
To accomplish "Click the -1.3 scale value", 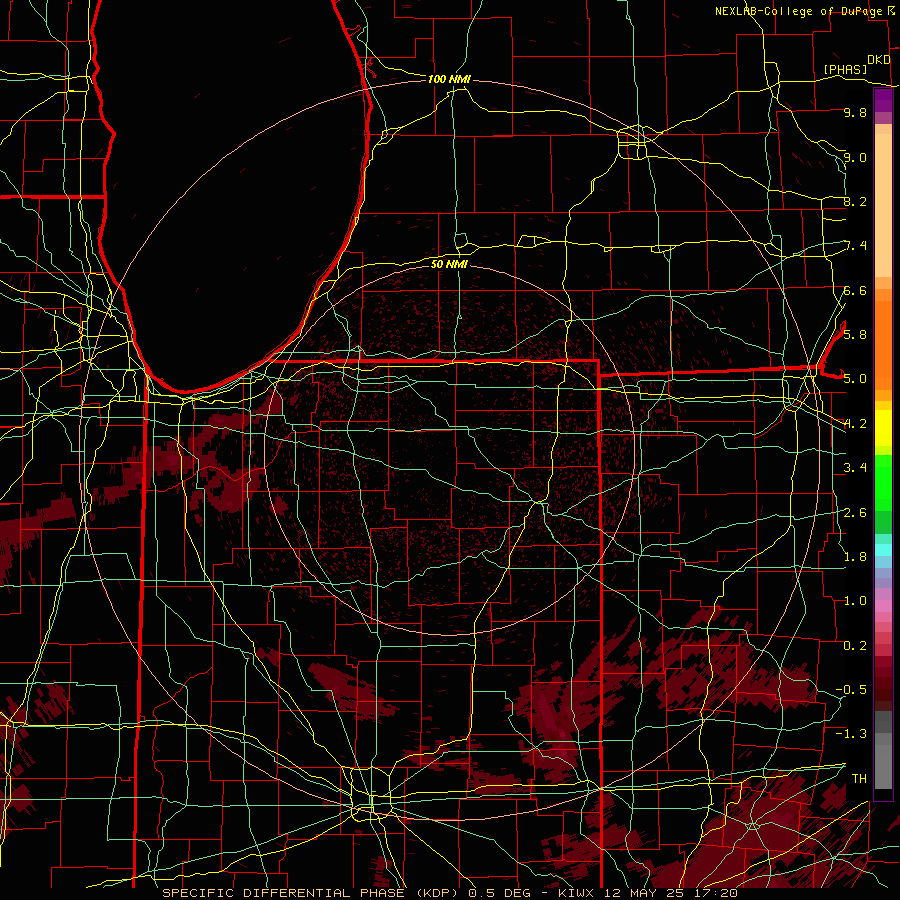I will [x=851, y=734].
